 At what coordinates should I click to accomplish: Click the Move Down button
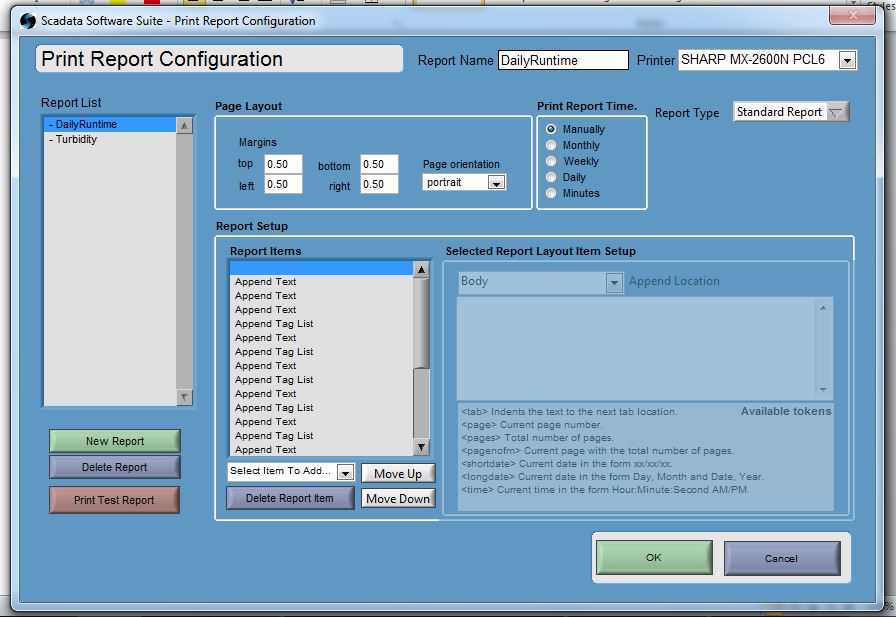397,497
